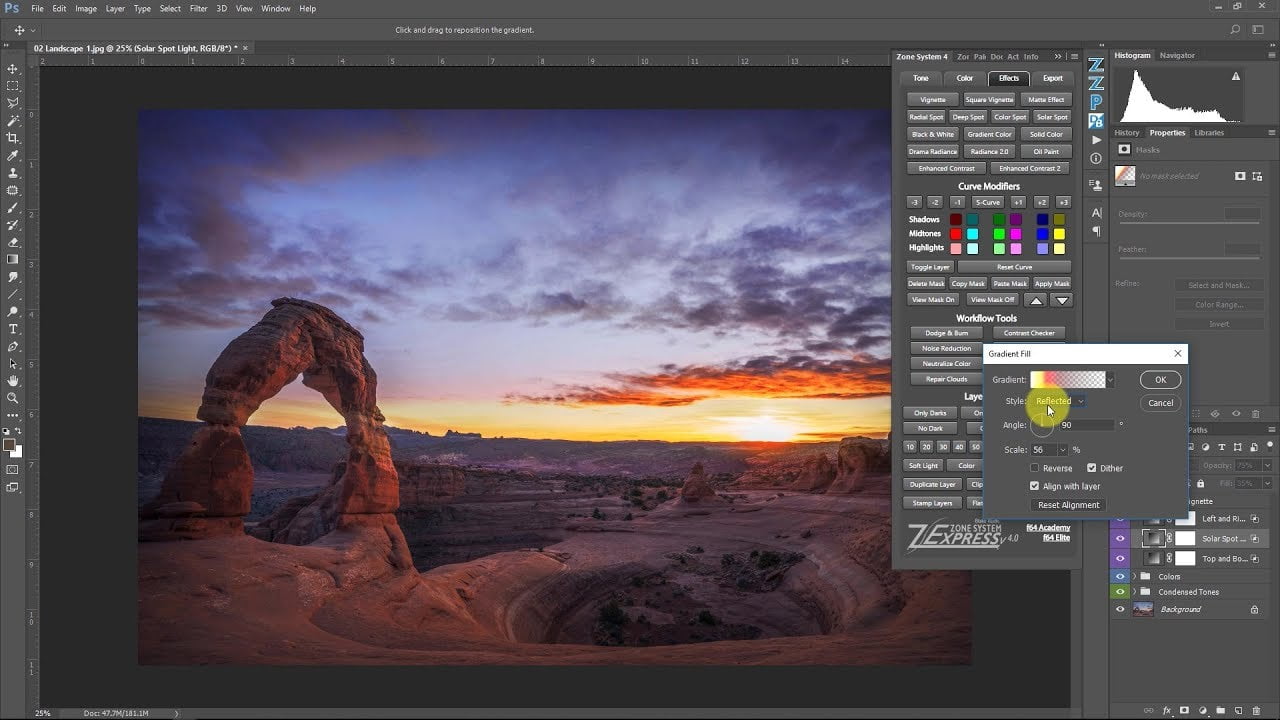Click the Solar Spot effect button
Screen dimensions: 1280x720
pos(1052,117)
